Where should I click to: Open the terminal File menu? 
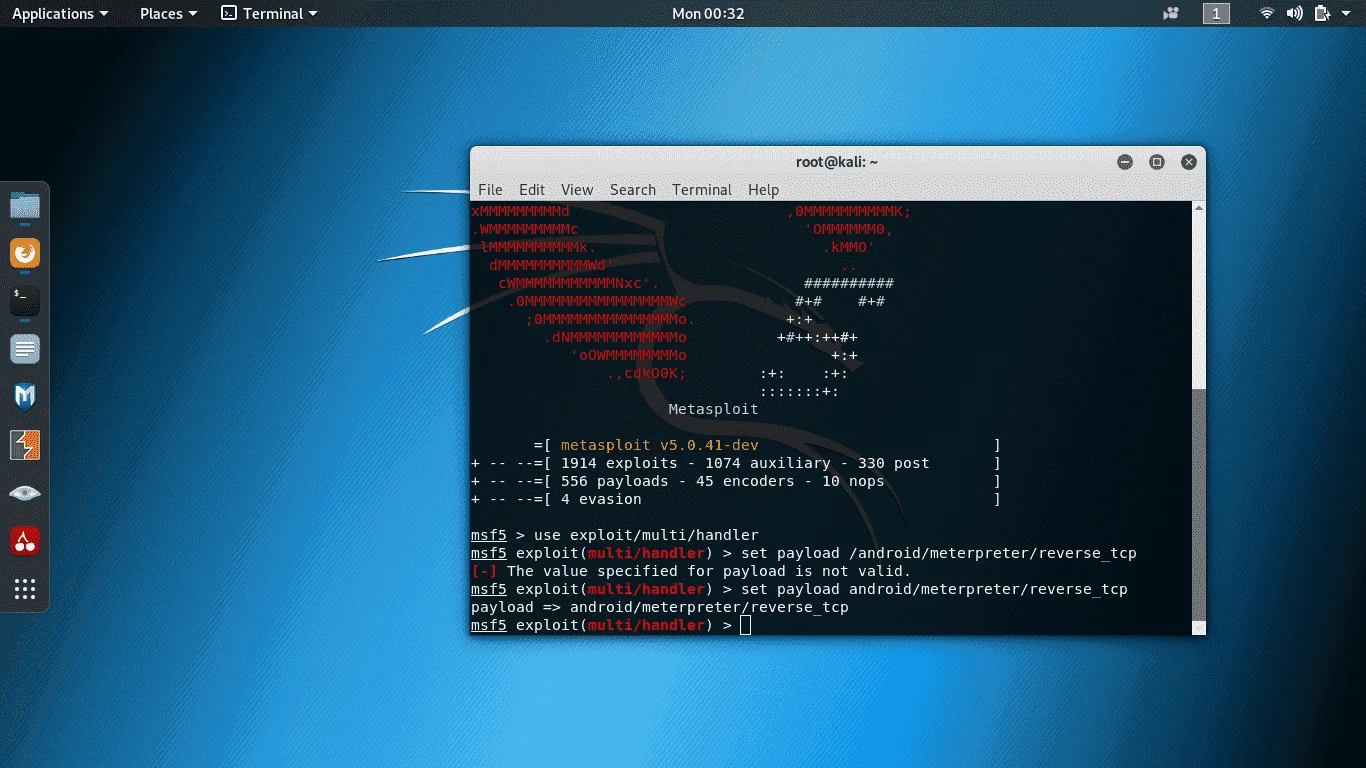pos(490,189)
